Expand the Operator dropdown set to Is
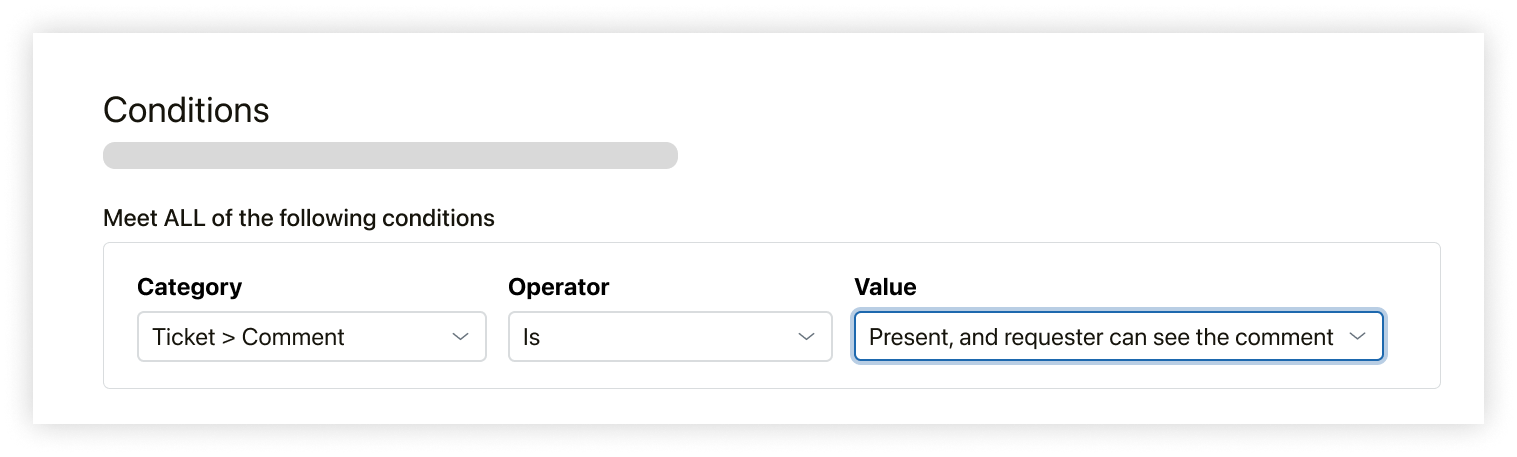The width and height of the screenshot is (1517, 457). coord(669,337)
